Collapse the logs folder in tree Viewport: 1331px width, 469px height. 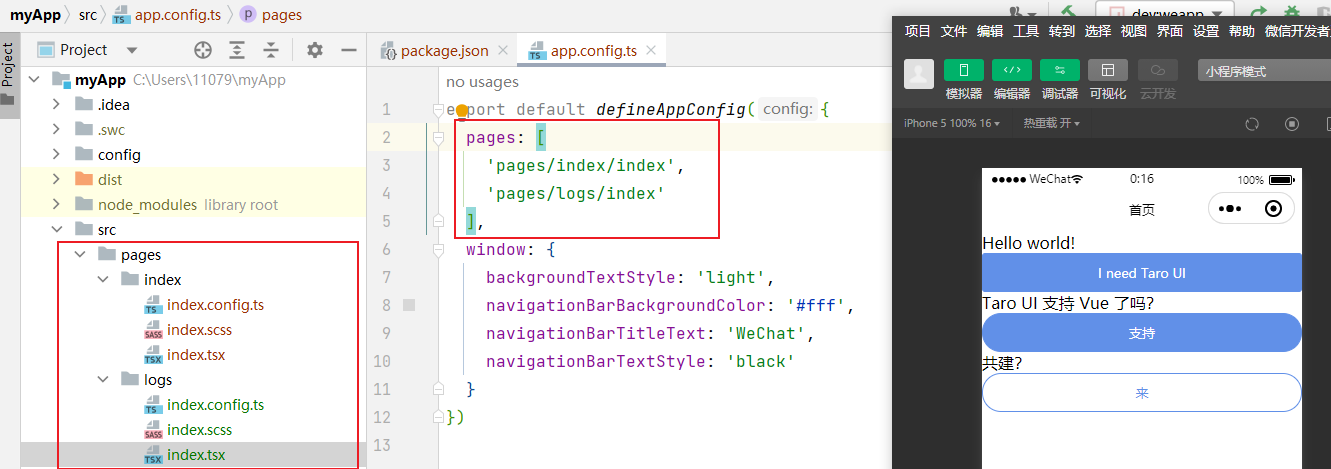point(103,380)
